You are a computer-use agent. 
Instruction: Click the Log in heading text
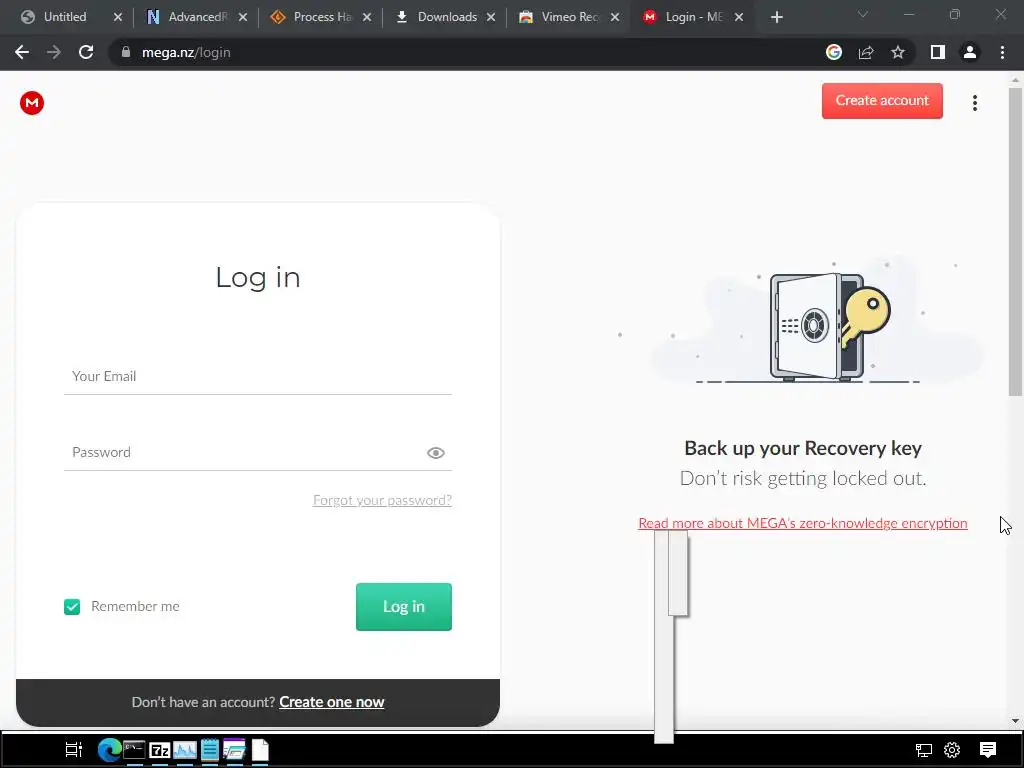coord(258,278)
